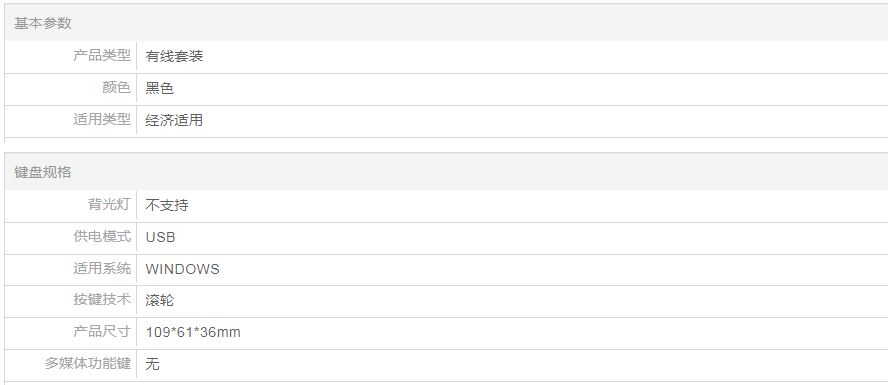Click the 滚轮 value text
Image resolution: width=891 pixels, height=385 pixels.
(160, 300)
